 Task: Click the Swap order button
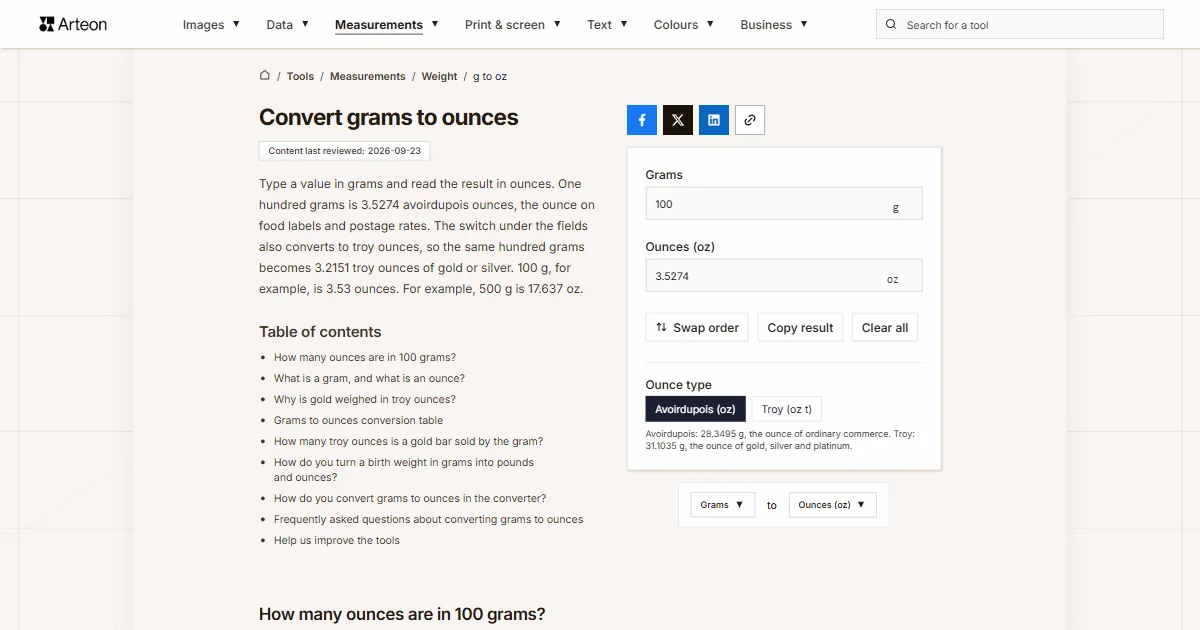pyautogui.click(x=697, y=328)
